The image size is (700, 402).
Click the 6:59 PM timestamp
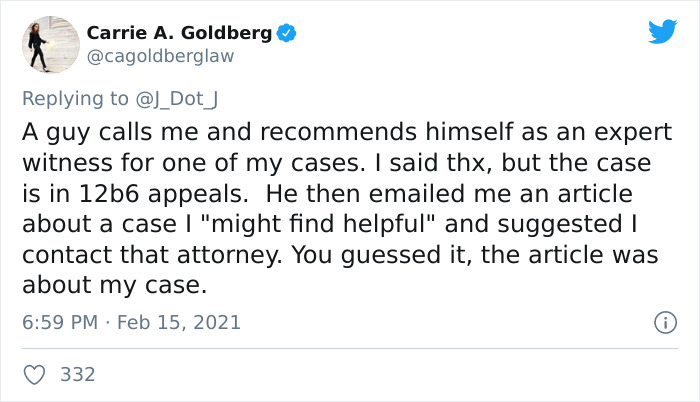[x=60, y=323]
